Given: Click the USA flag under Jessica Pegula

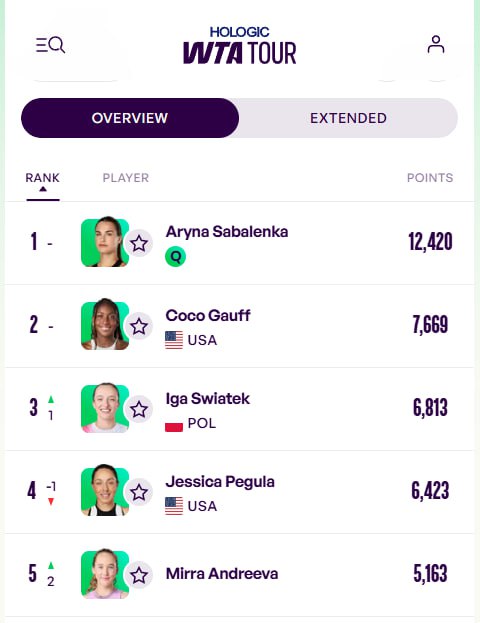Looking at the screenshot, I should [x=174, y=506].
